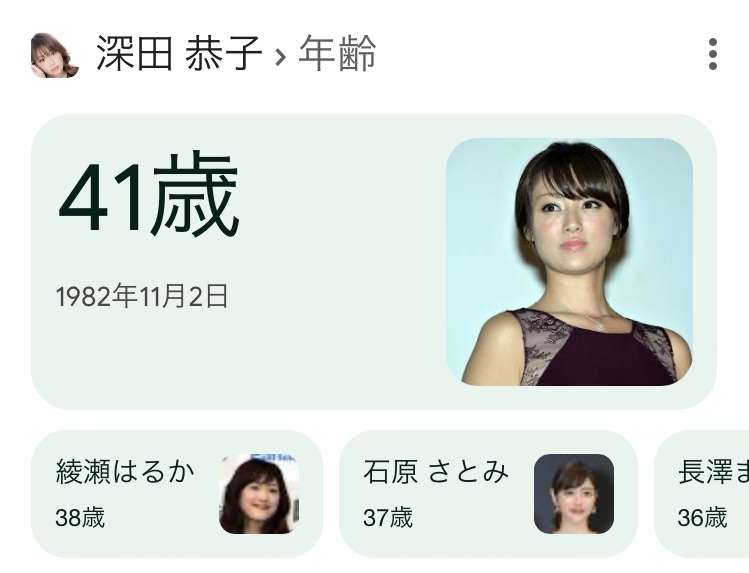Open the three-dot more options menu
The image size is (749, 573).
point(712,54)
